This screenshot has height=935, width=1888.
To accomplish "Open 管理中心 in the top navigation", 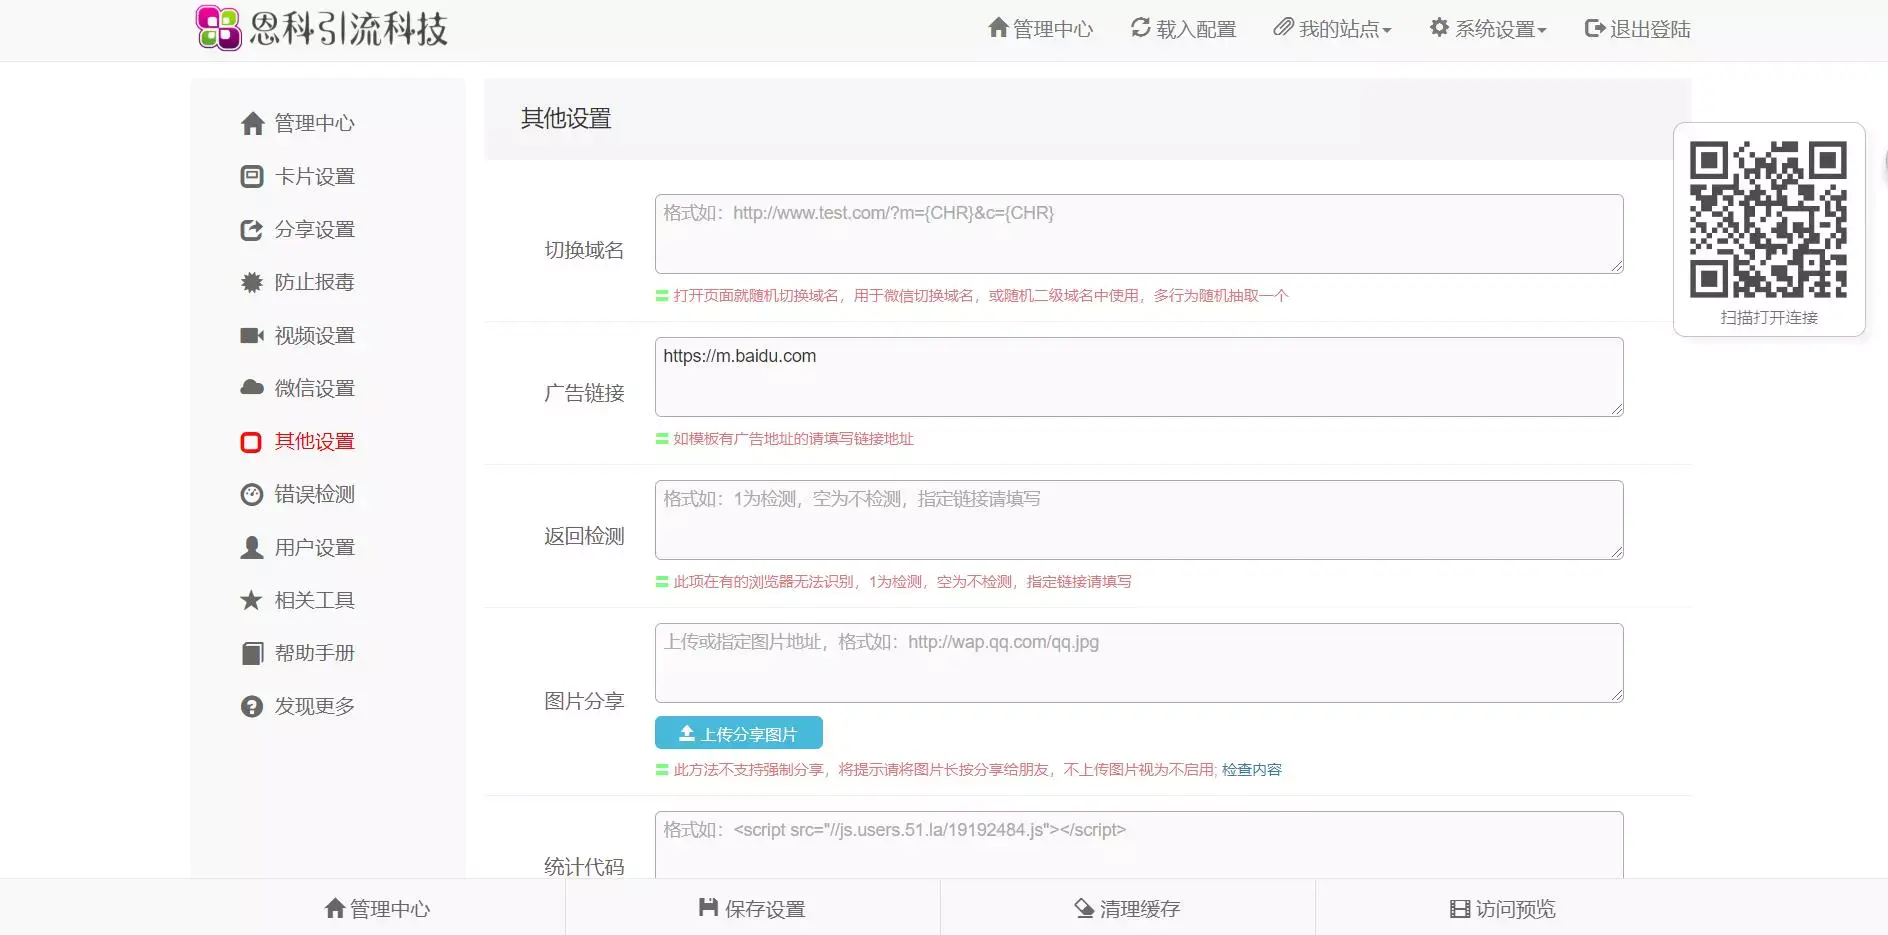I will (x=1040, y=29).
